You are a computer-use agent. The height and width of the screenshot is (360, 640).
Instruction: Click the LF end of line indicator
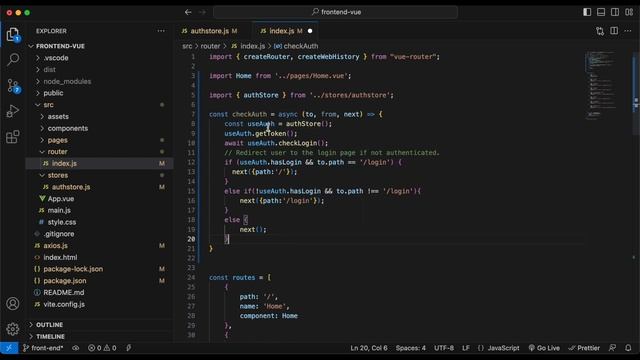click(x=466, y=348)
